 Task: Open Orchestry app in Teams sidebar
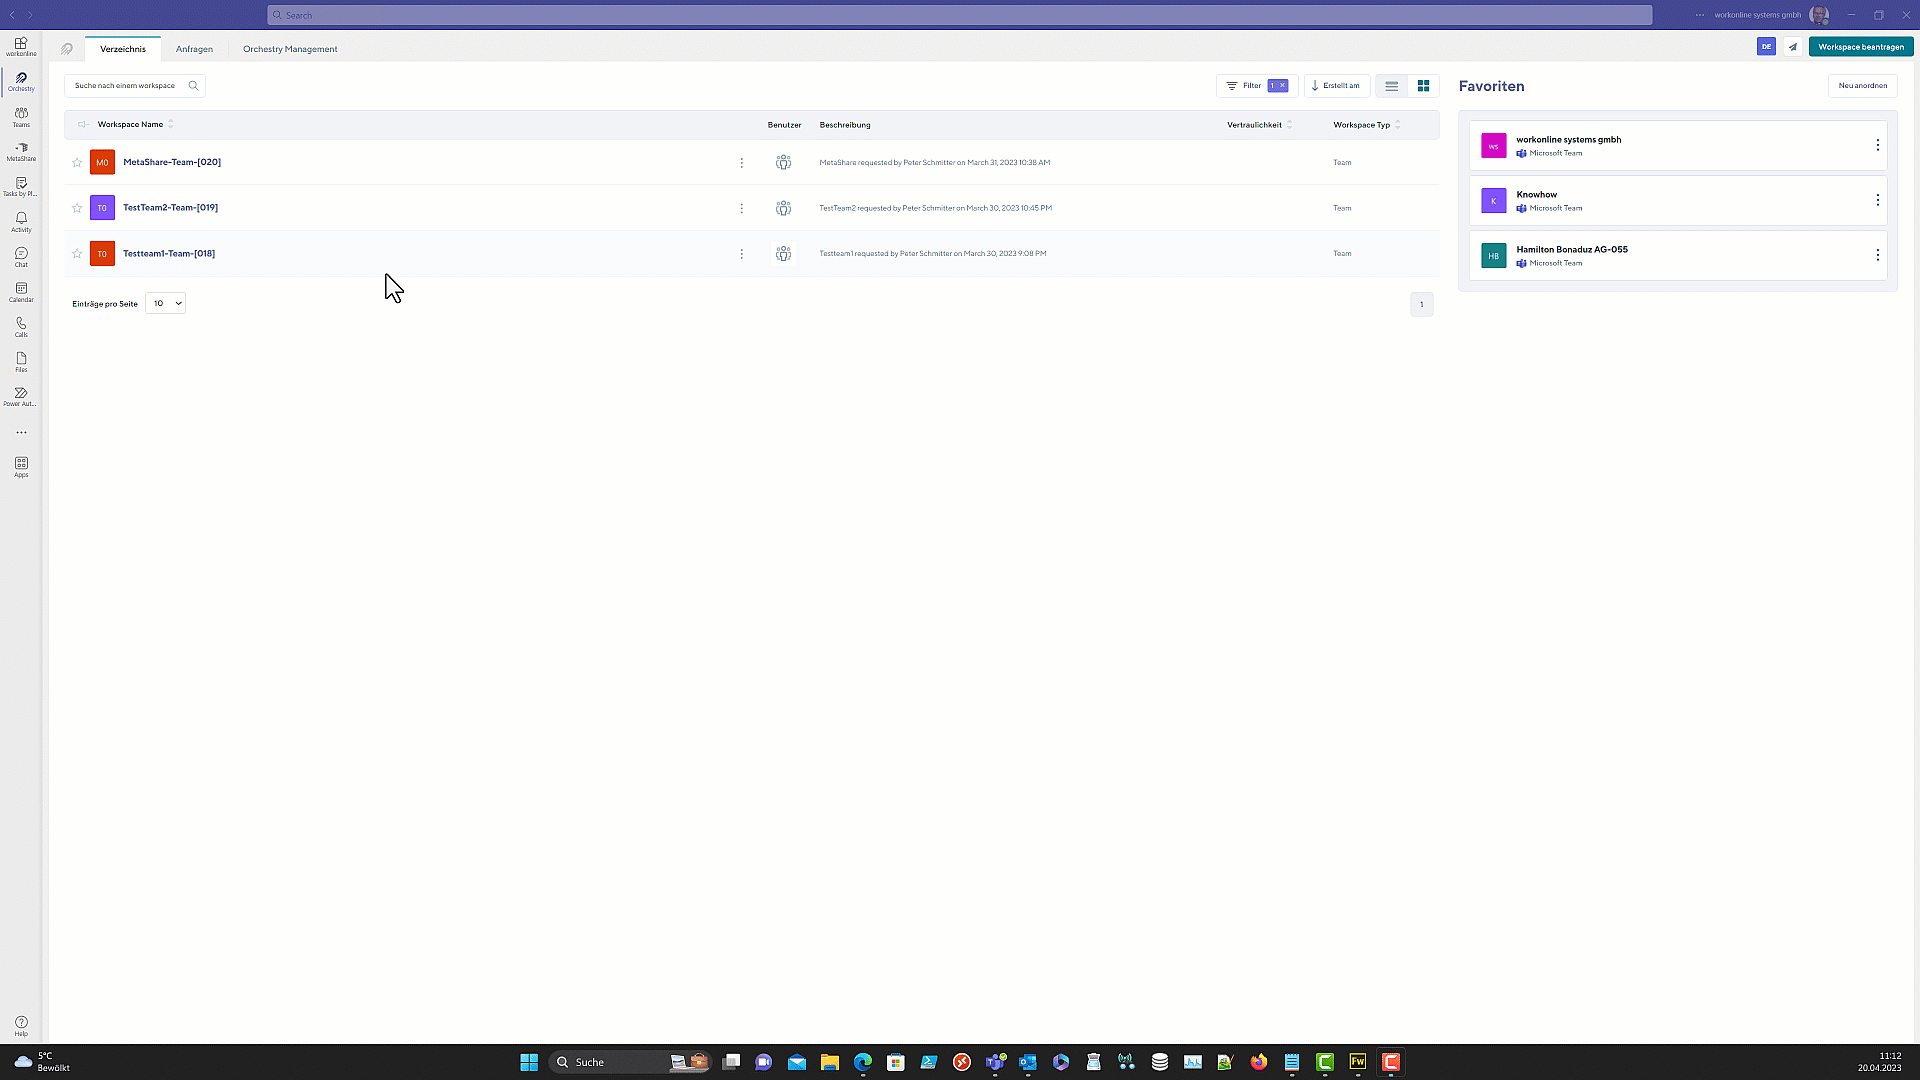[21, 81]
